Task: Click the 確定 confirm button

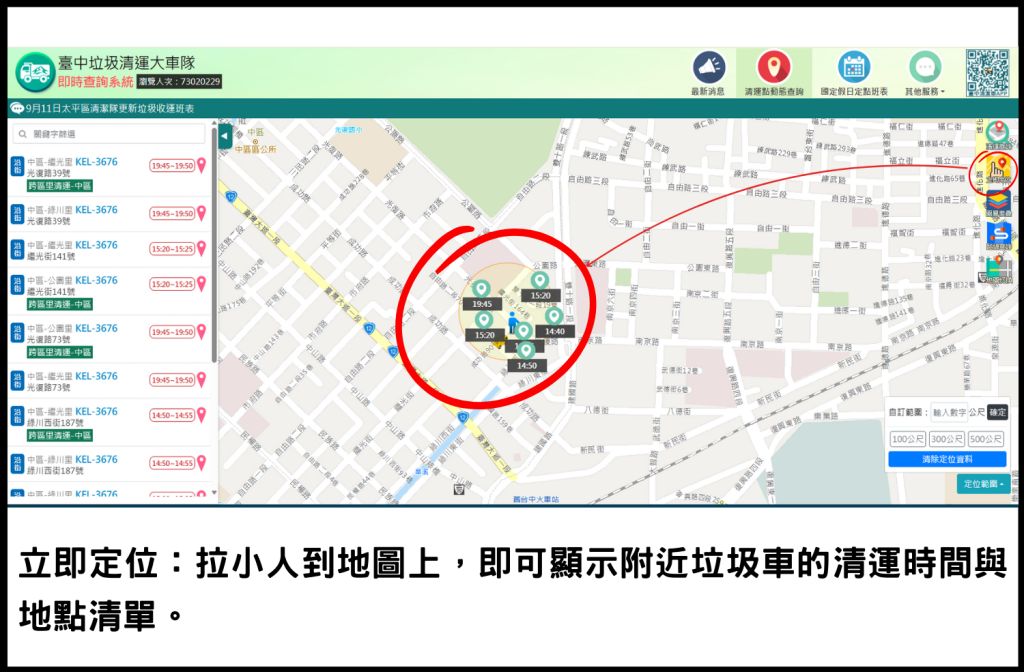Action: coord(997,412)
